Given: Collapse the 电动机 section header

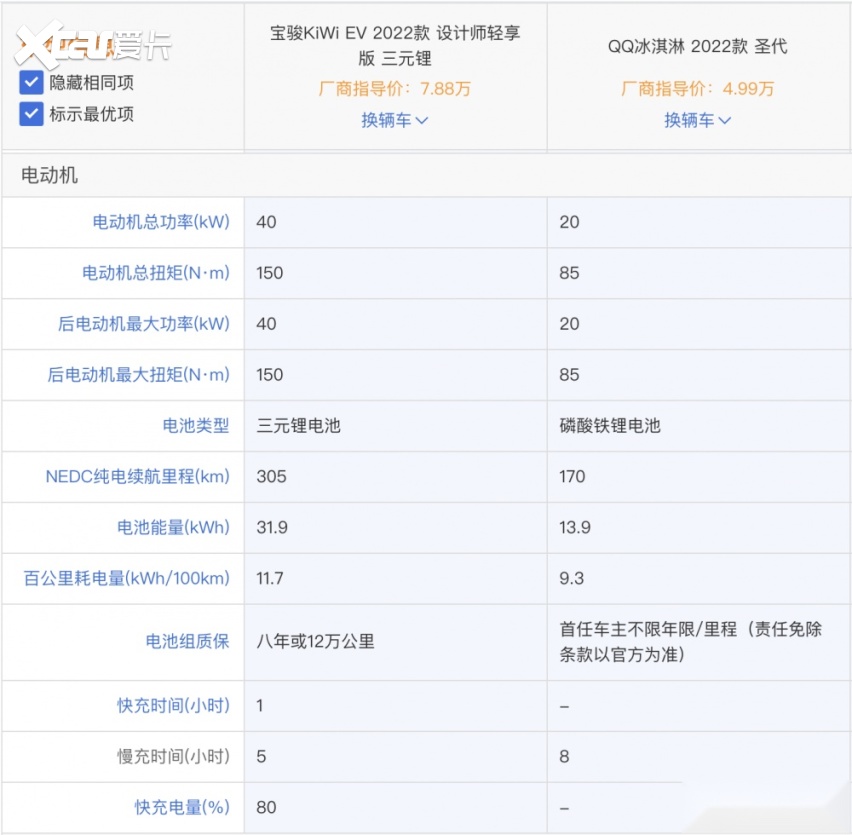Looking at the screenshot, I should coord(50,175).
